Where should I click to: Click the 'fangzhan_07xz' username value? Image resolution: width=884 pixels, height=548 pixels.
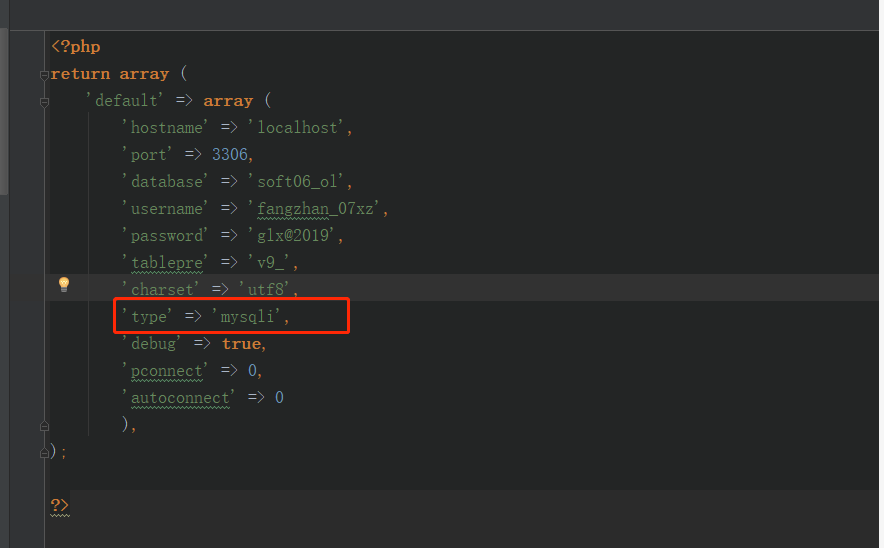tap(315, 209)
